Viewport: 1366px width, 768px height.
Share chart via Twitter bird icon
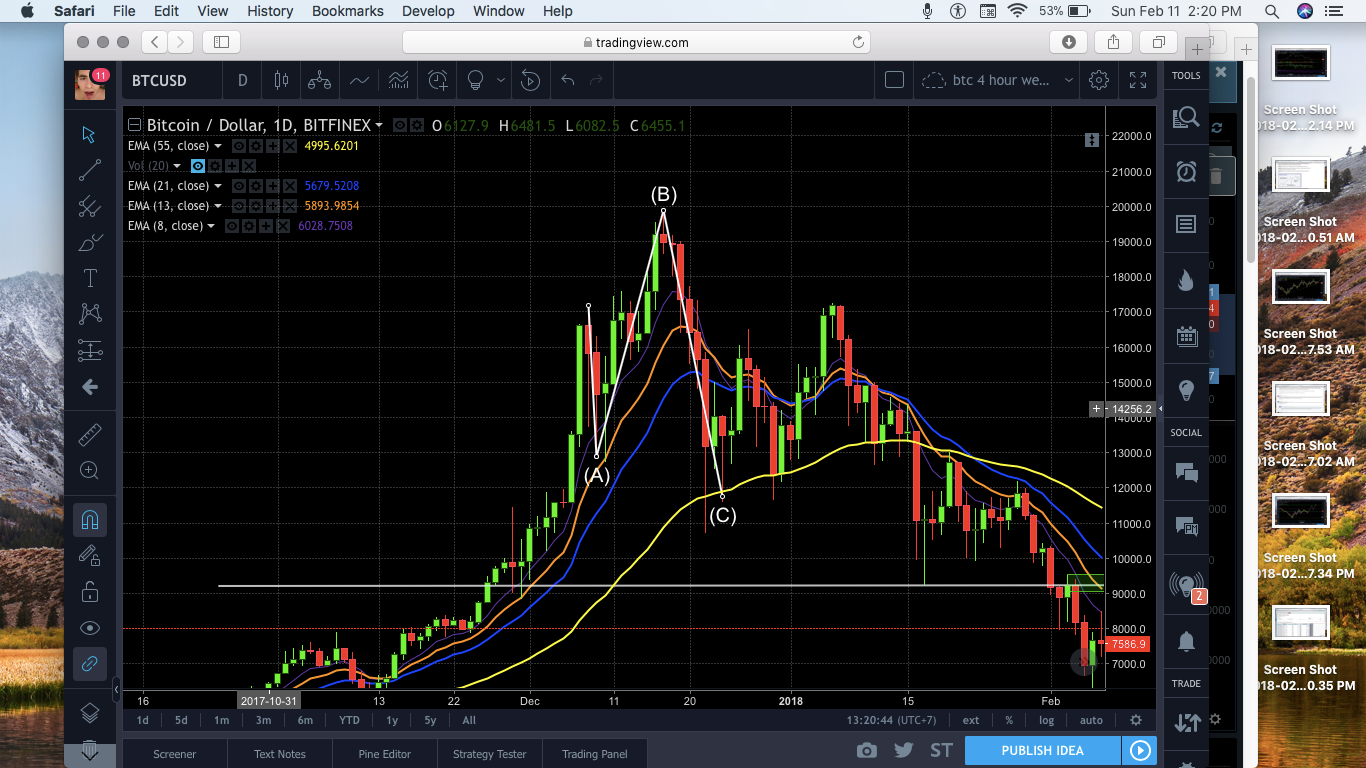coord(904,750)
